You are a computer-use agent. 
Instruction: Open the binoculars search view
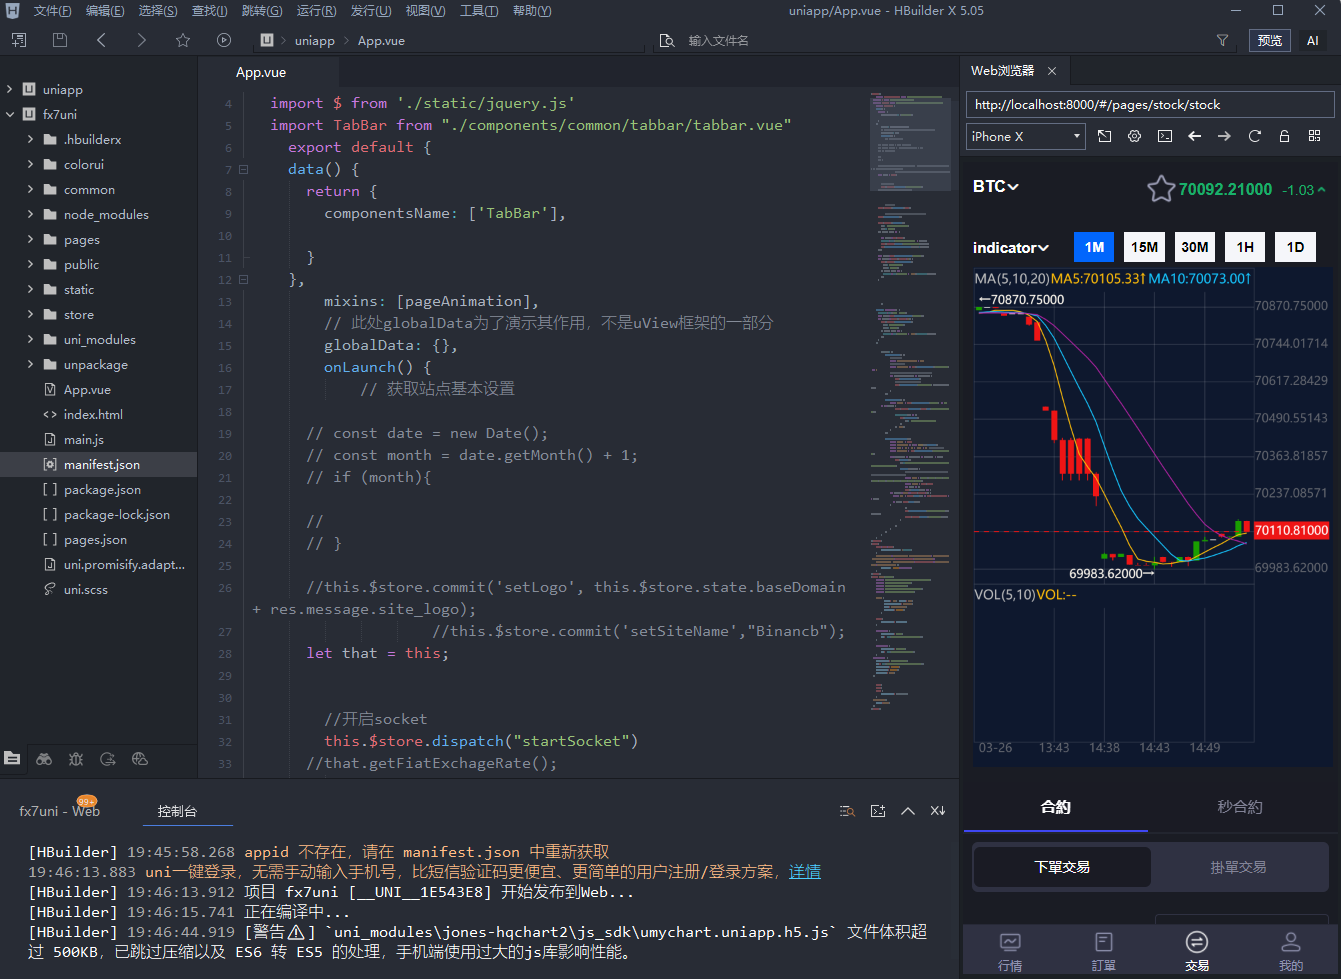[44, 759]
